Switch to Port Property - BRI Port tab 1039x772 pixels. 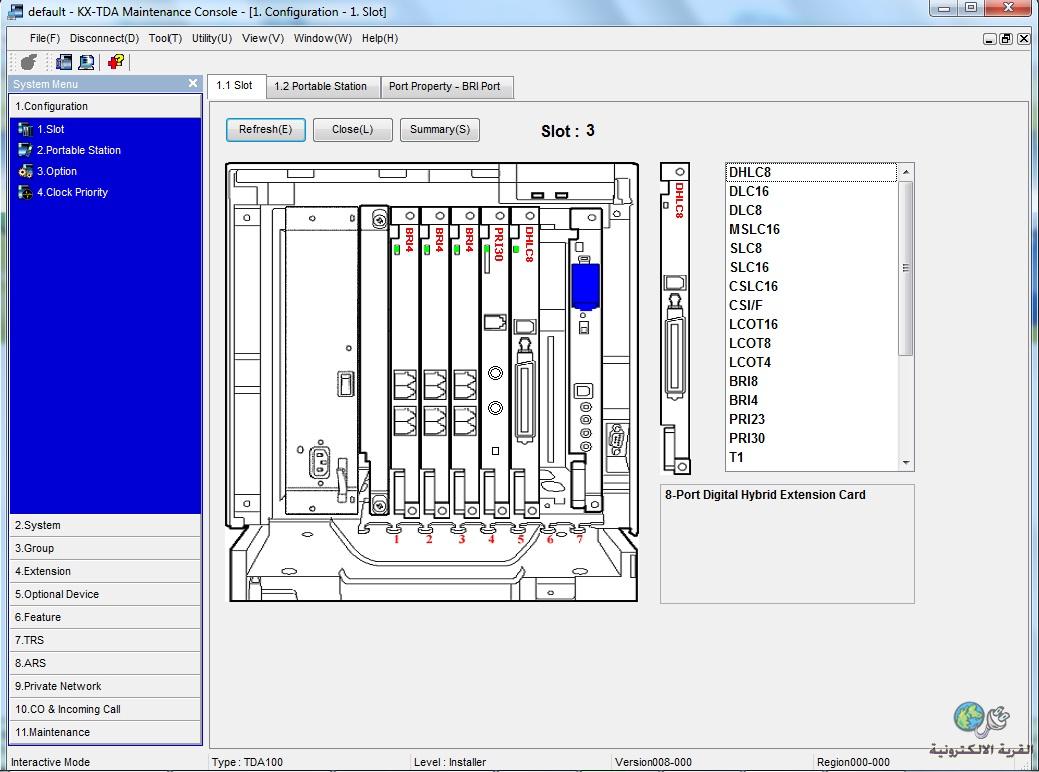pos(445,86)
